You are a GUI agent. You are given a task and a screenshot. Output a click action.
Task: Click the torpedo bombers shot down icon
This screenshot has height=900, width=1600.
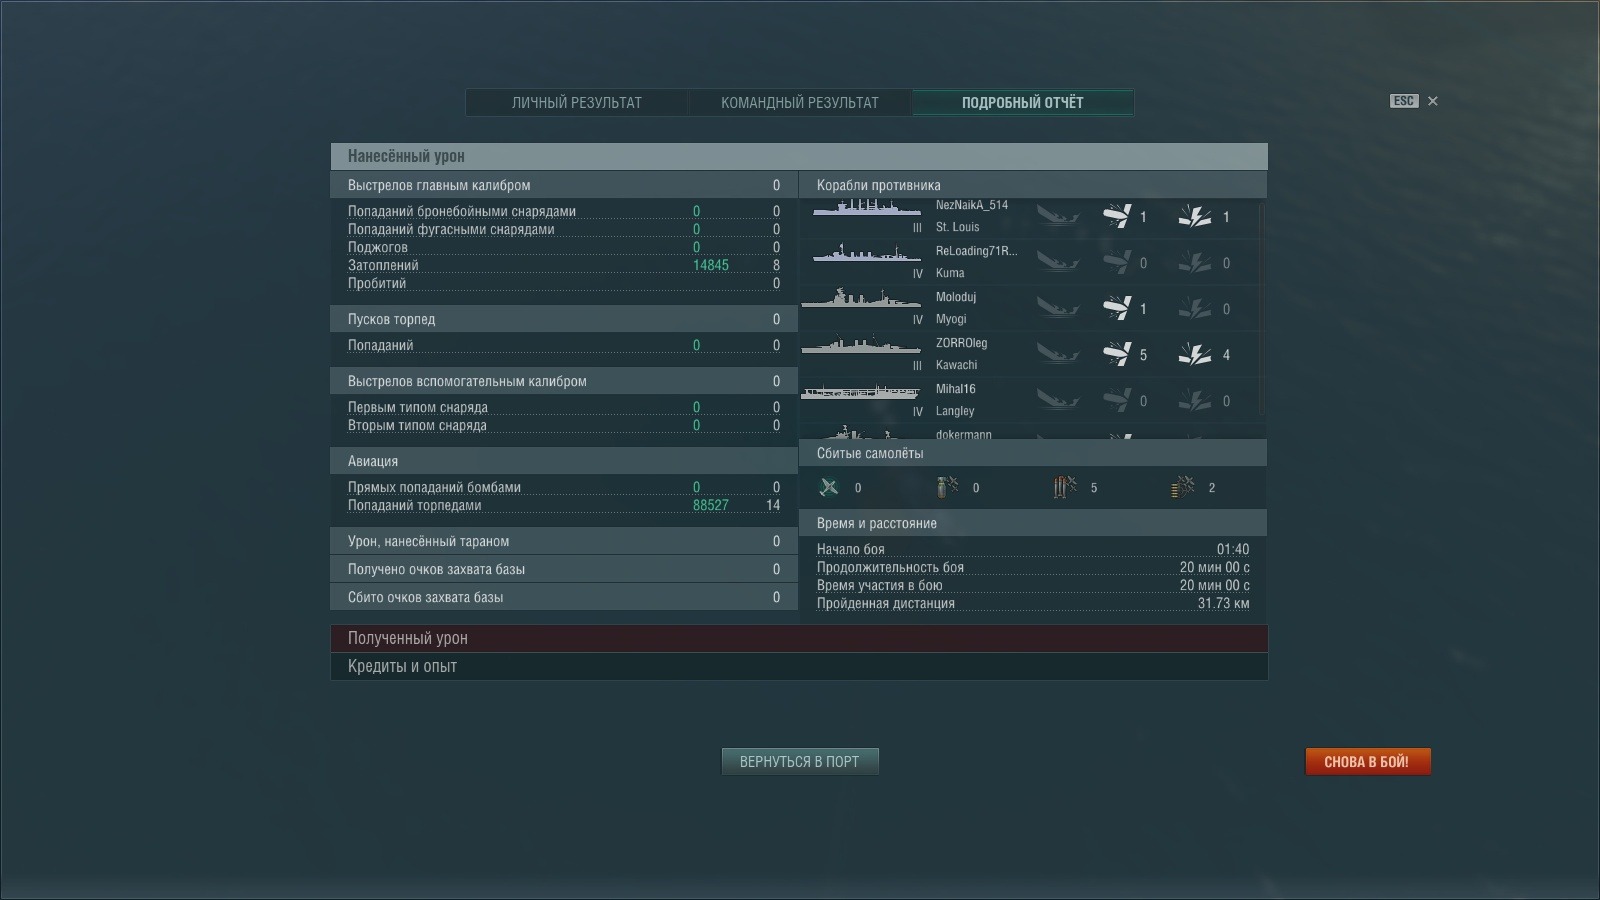(x=1064, y=487)
